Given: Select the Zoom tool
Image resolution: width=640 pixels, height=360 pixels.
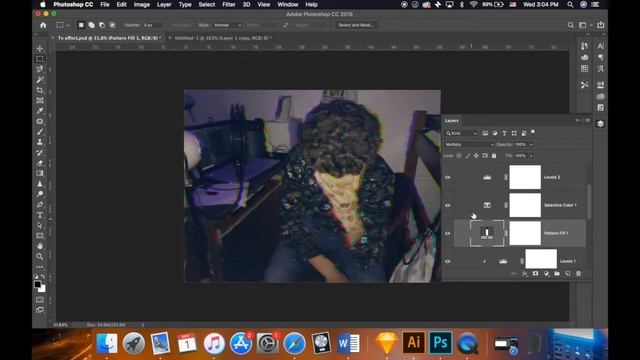Looking at the screenshot, I should [x=40, y=257].
